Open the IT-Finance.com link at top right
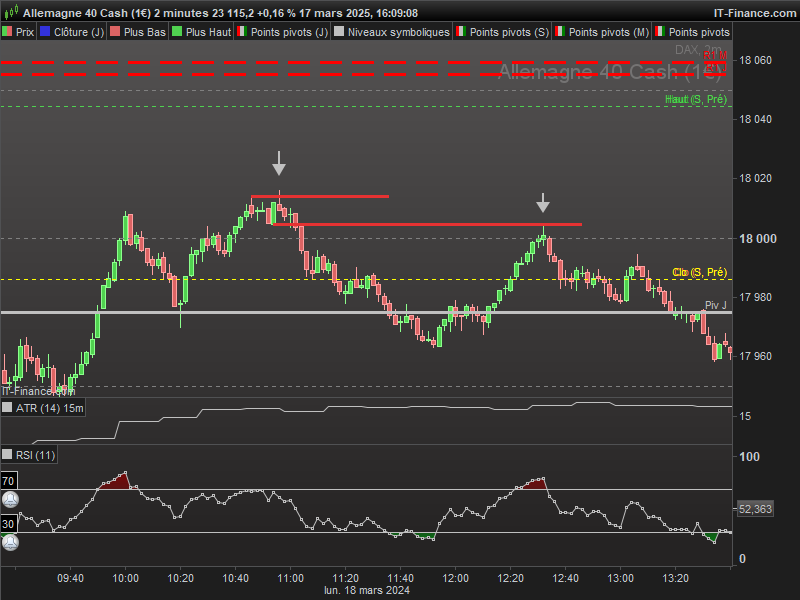The width and height of the screenshot is (800, 600). coord(755,13)
